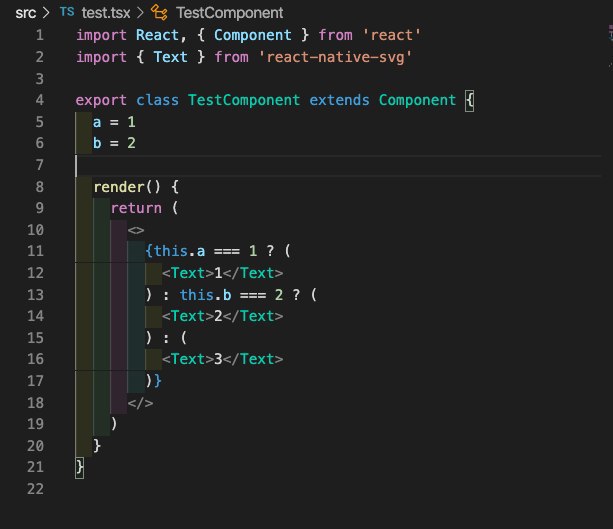613x529 pixels.
Task: Click the minimap at the editor's right edge
Action: (610, 47)
